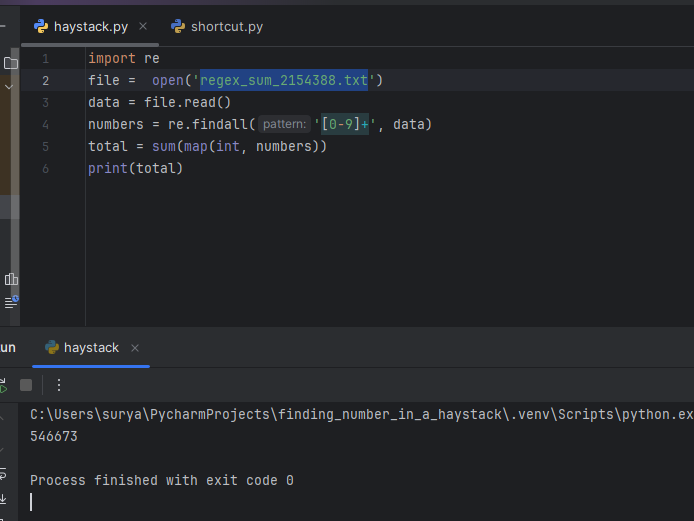Click the python.exe path line in the console
Image resolution: width=694 pixels, height=521 pixels.
(362, 414)
